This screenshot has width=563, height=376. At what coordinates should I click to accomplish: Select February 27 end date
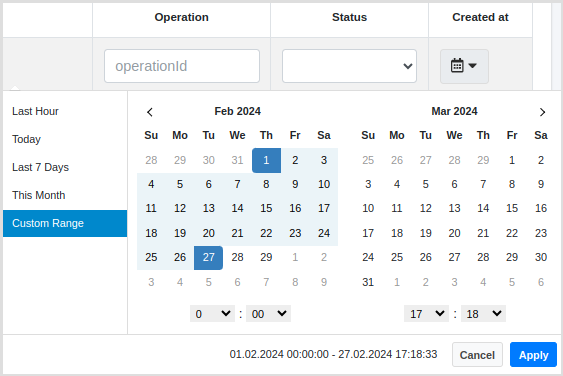[x=208, y=257]
